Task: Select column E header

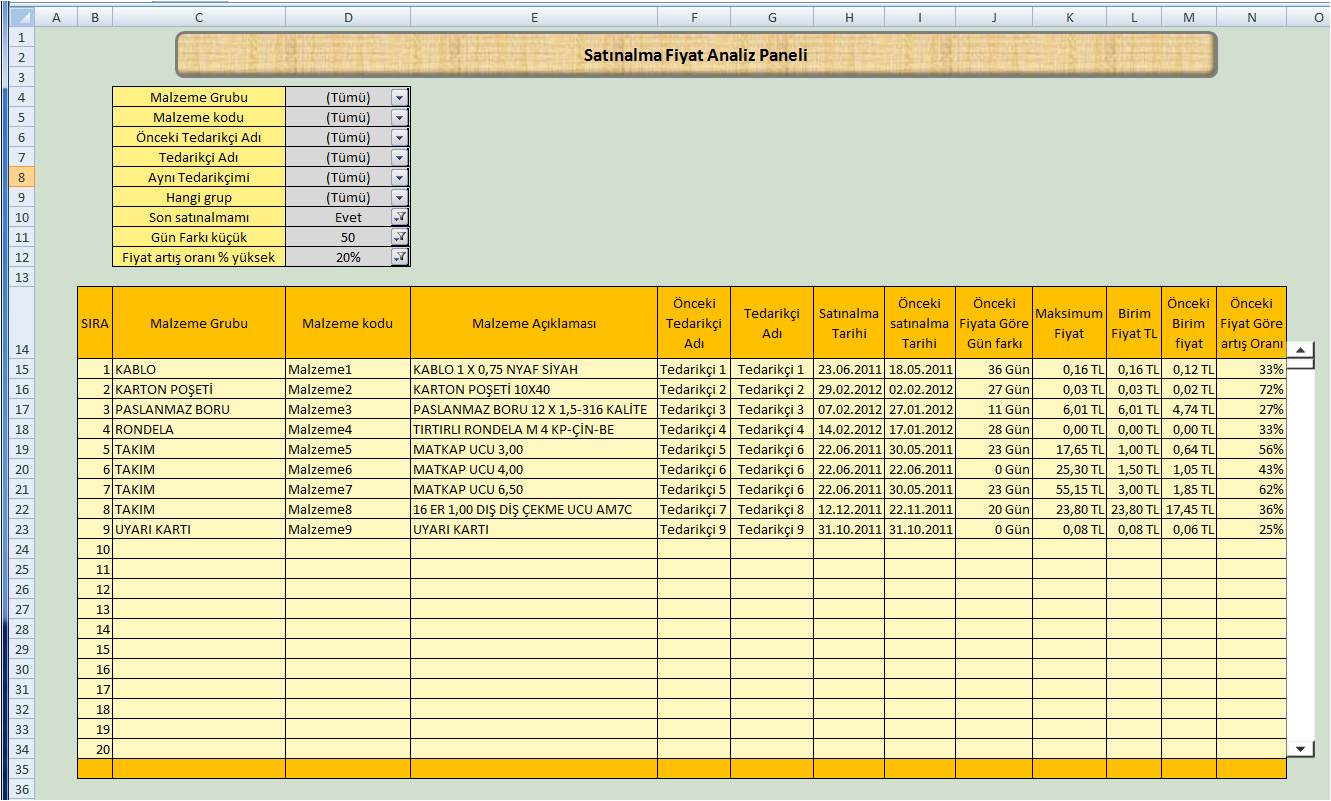Action: point(534,17)
